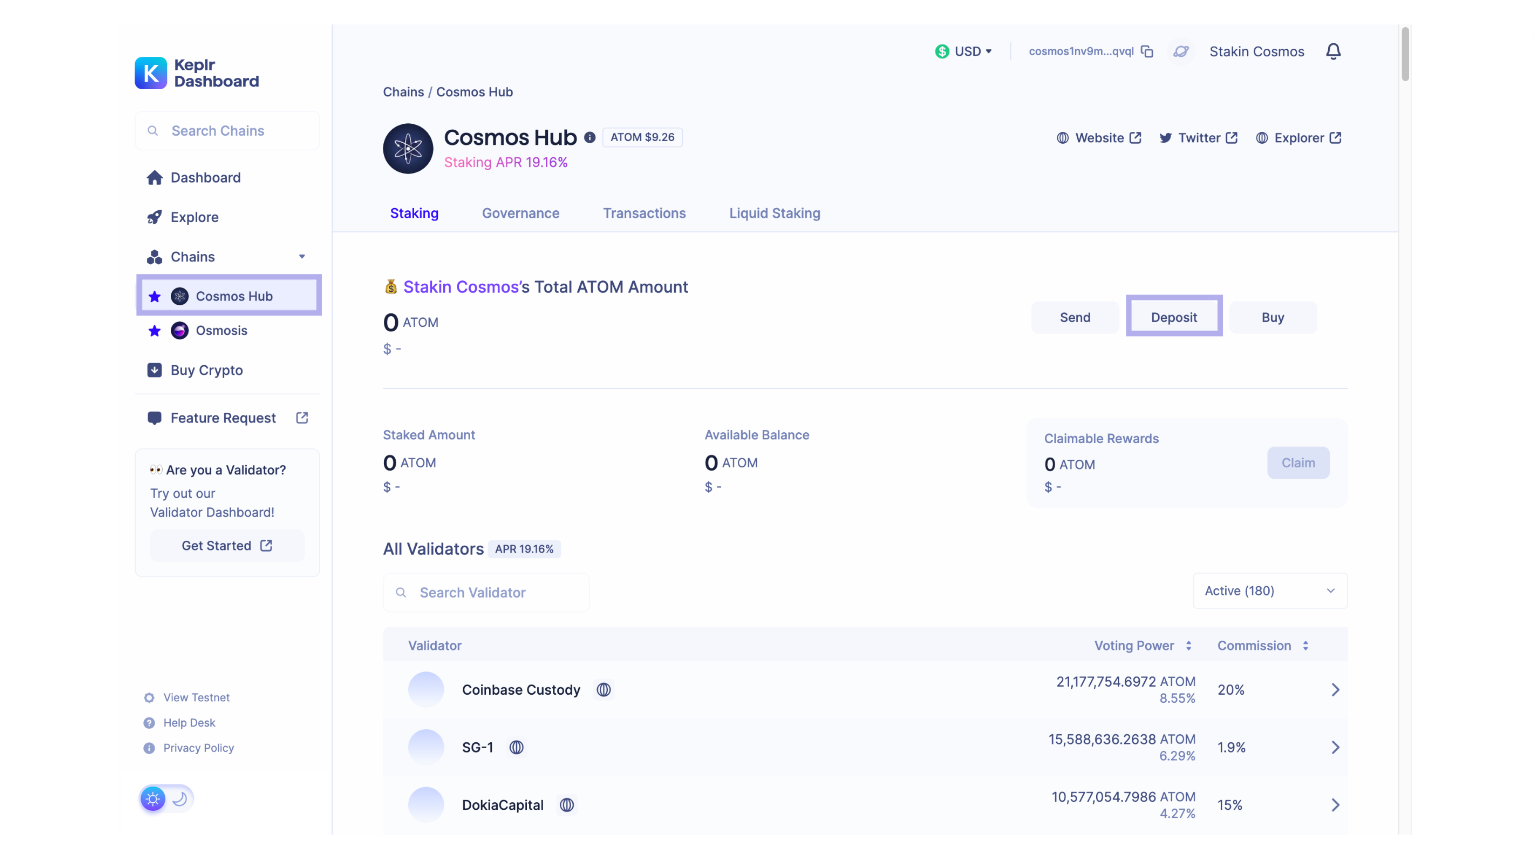1534x860 pixels.
Task: Click the Get Started button
Action: 227,546
